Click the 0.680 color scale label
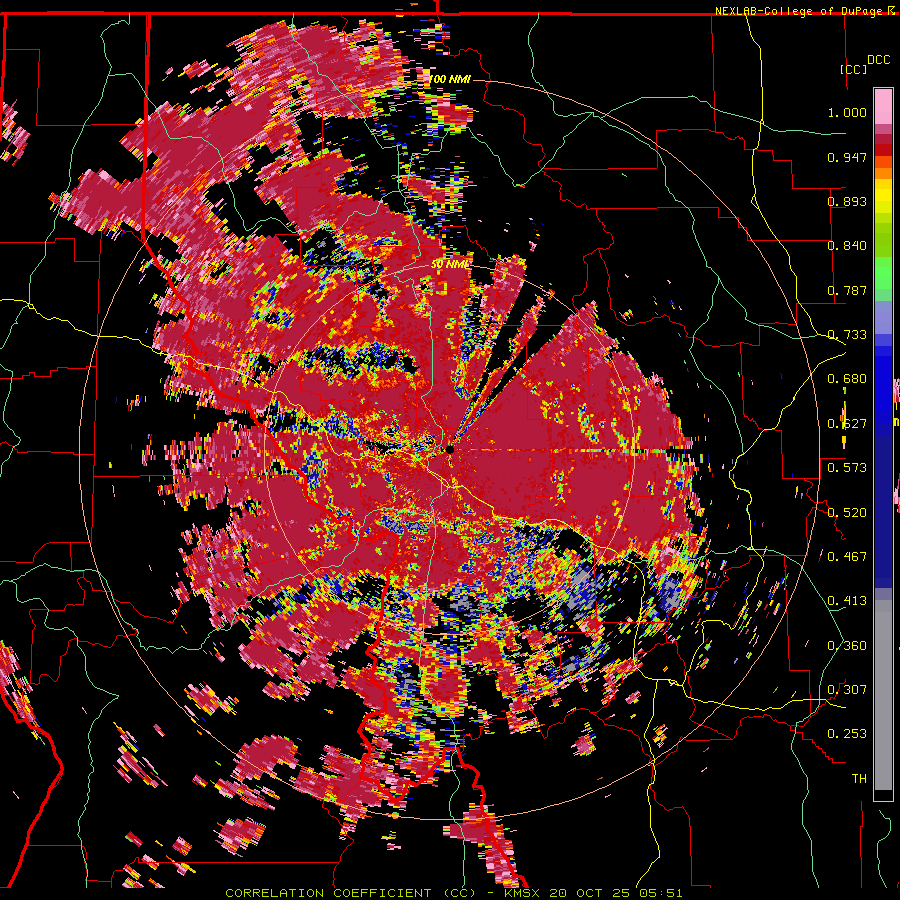Image resolution: width=900 pixels, height=900 pixels. (847, 379)
